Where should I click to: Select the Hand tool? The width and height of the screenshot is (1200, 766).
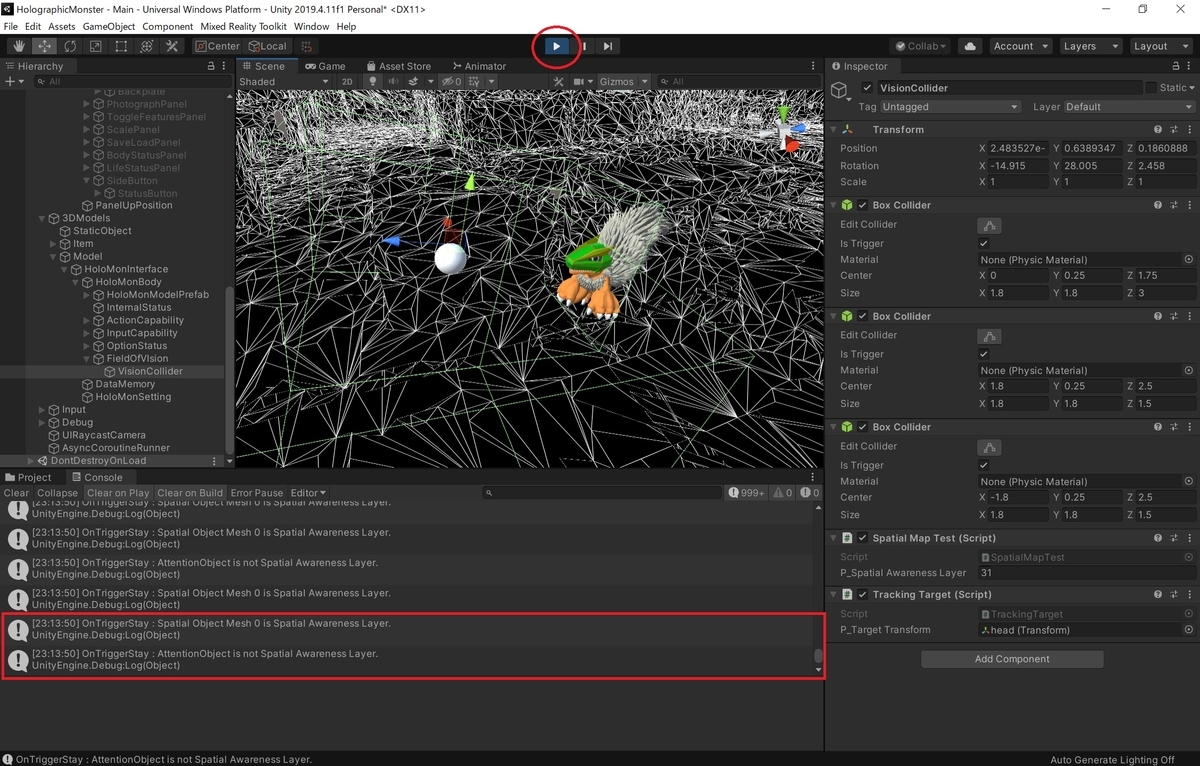pos(19,46)
